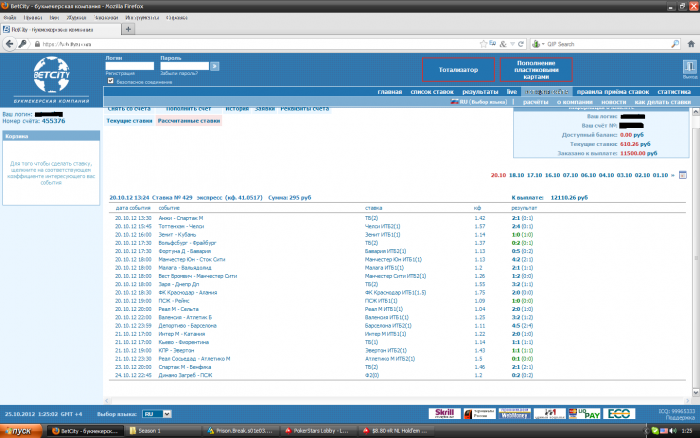Click the volume icon in system tray
This screenshot has width=700, height=438.
673,431
